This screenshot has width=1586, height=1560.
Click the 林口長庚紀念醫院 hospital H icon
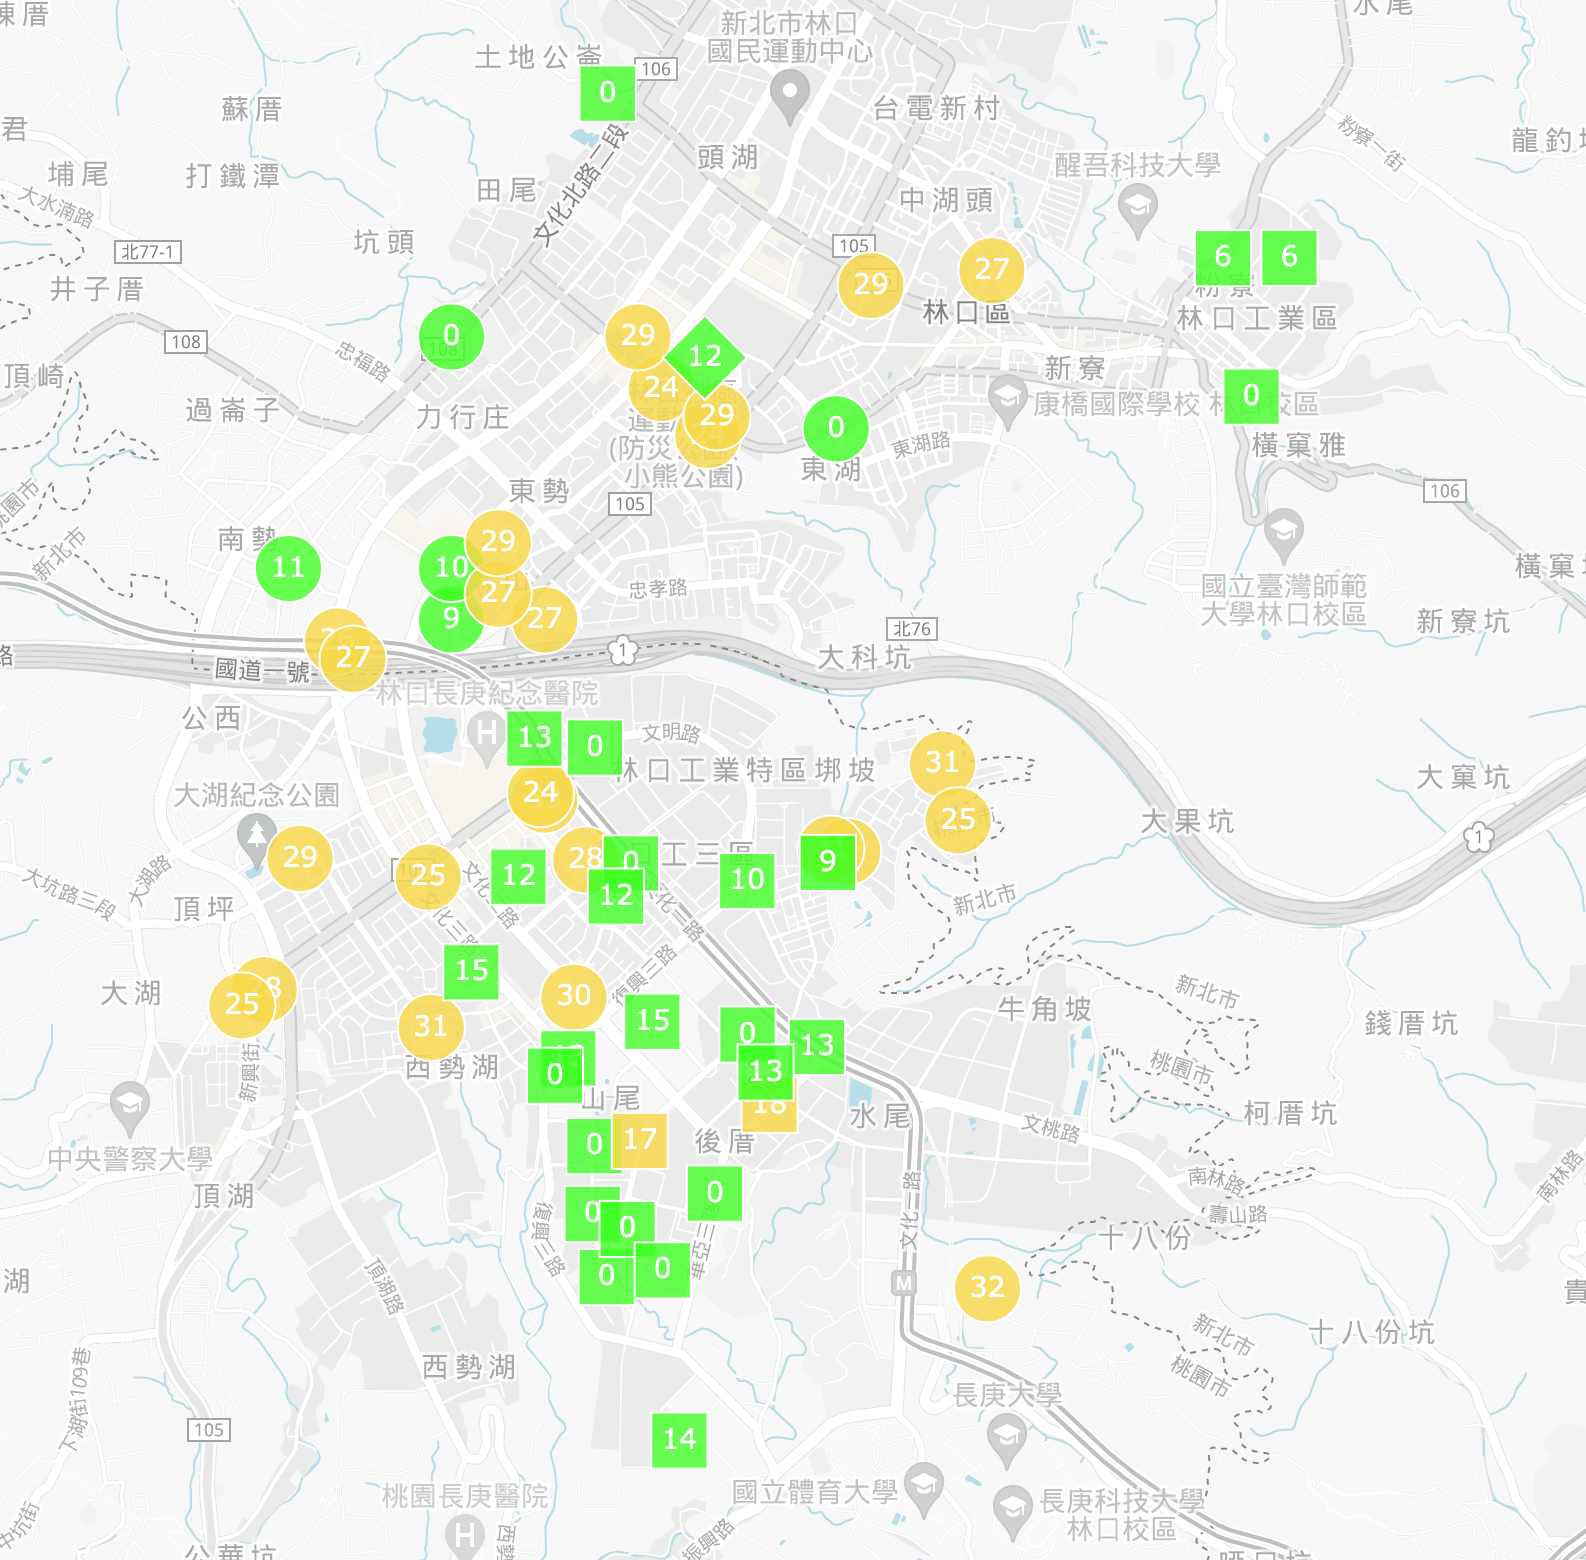coord(487,737)
